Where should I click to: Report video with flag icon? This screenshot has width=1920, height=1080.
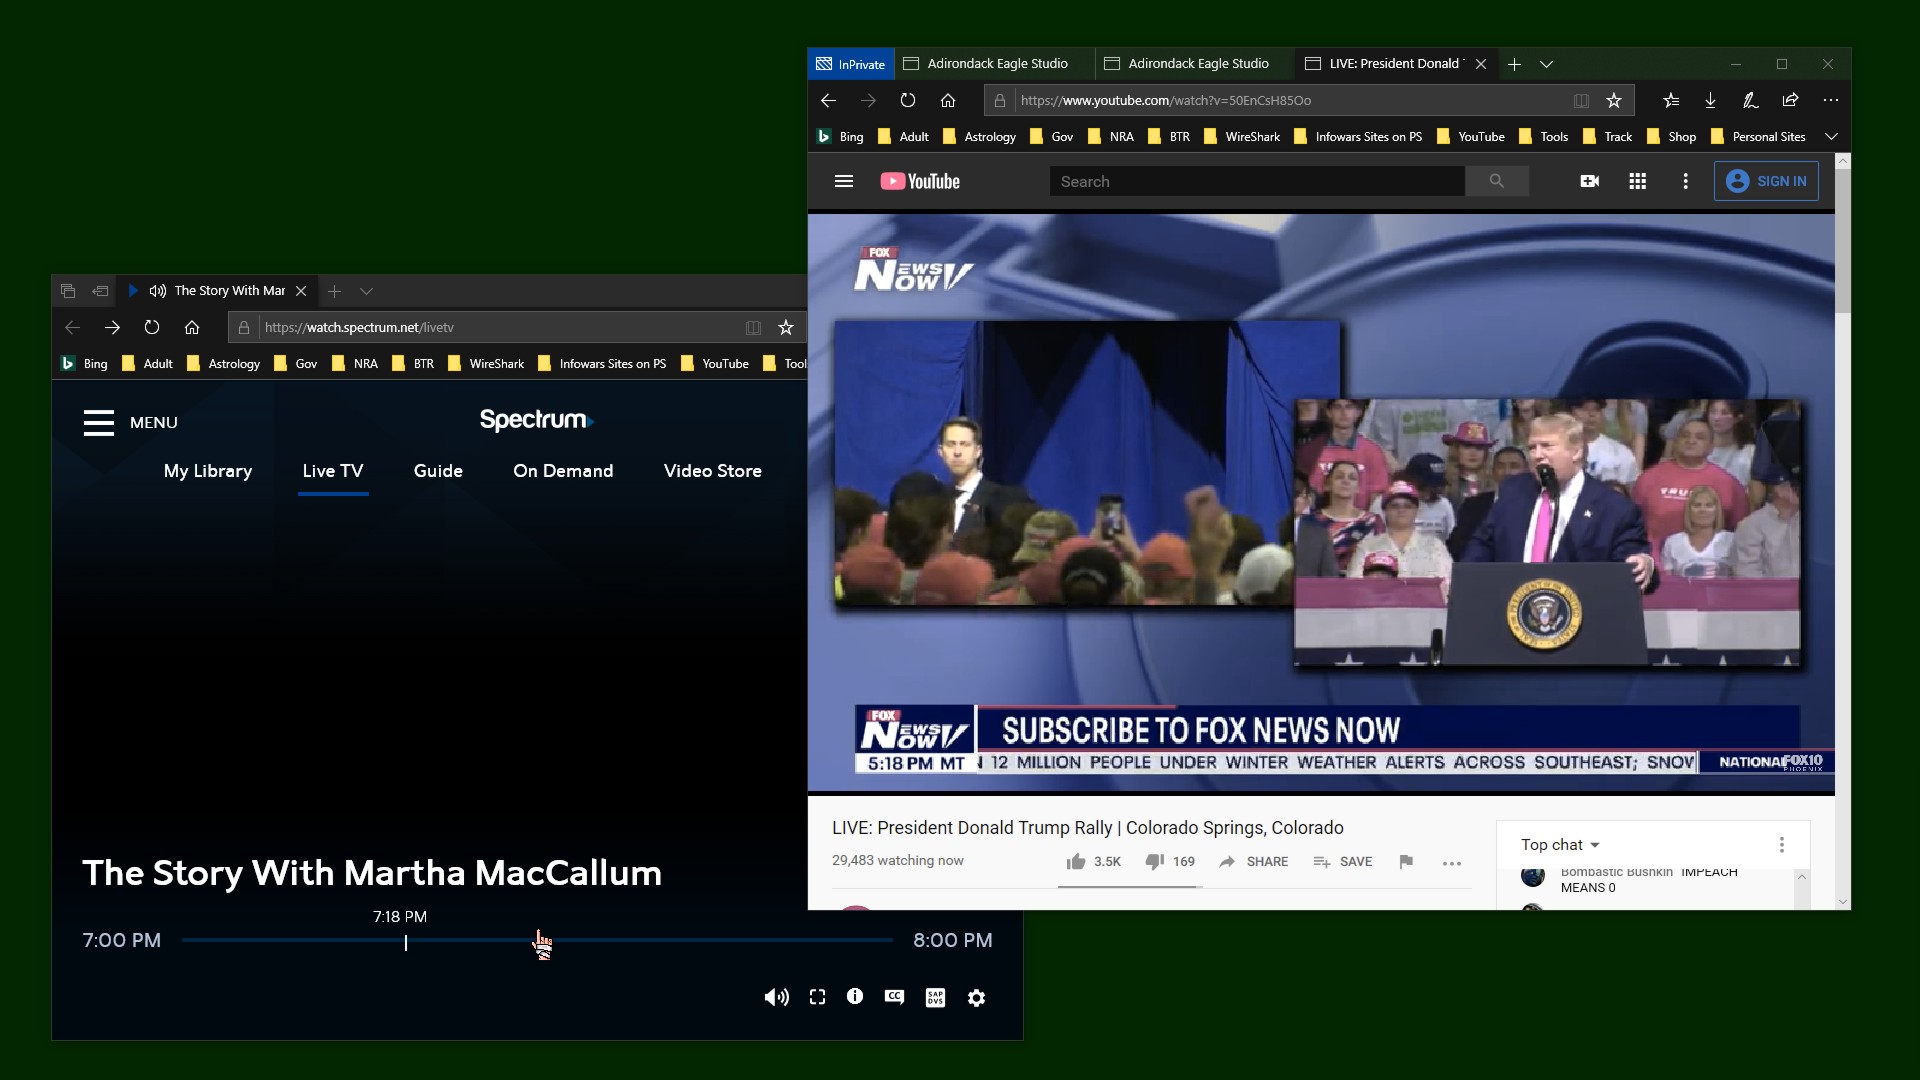(x=1406, y=861)
